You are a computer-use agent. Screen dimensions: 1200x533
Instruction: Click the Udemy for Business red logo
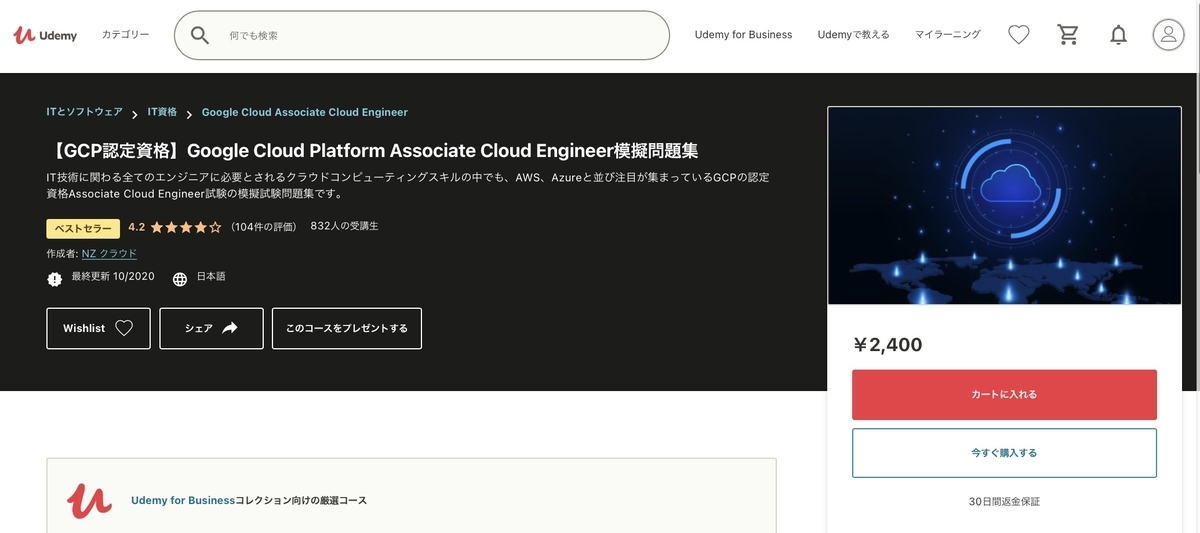point(89,500)
